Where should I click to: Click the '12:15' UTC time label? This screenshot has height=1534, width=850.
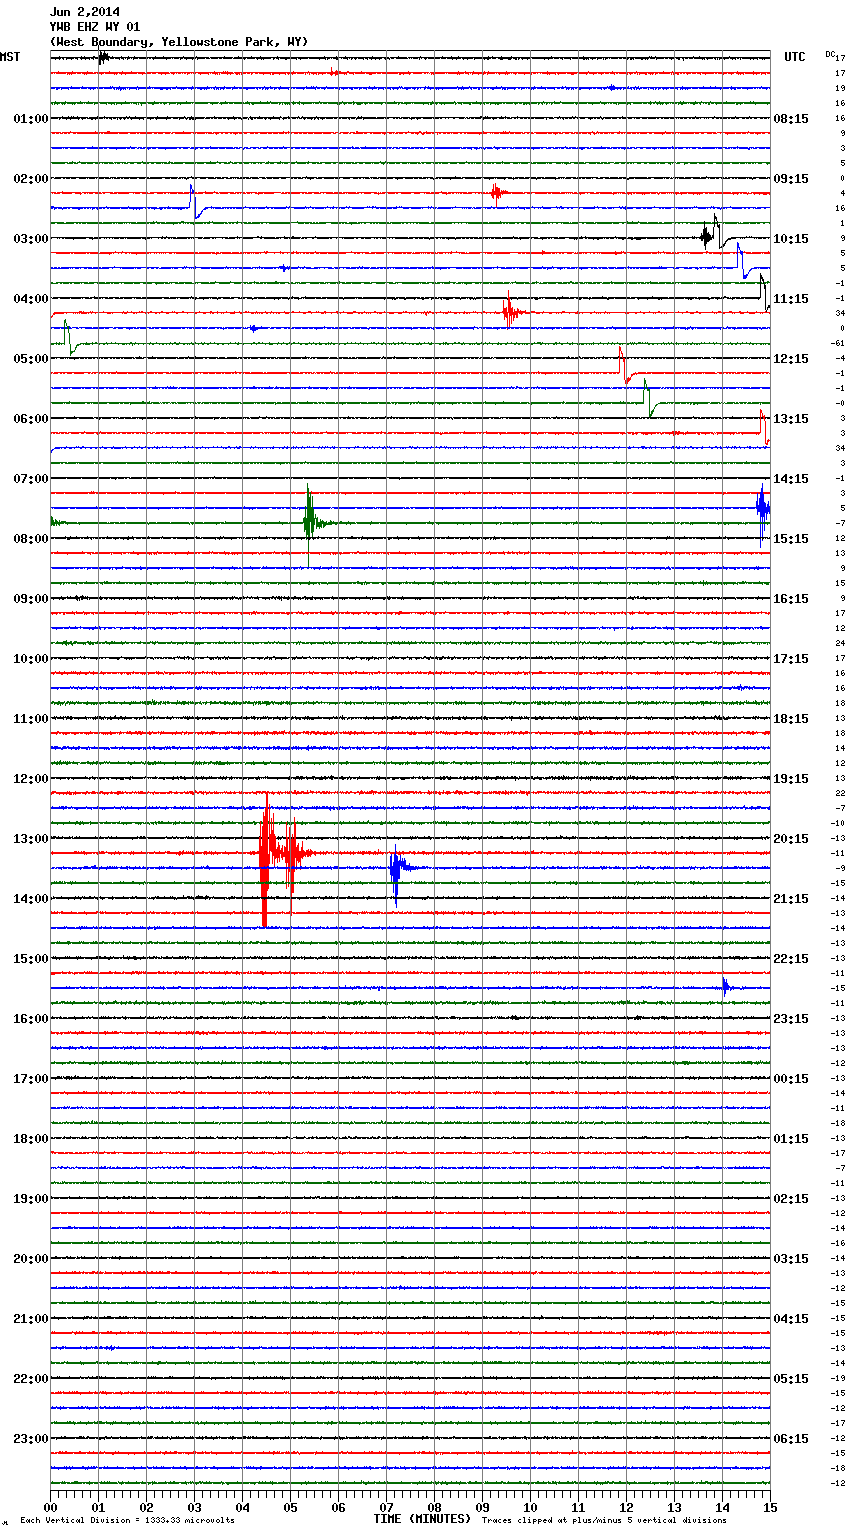point(791,359)
